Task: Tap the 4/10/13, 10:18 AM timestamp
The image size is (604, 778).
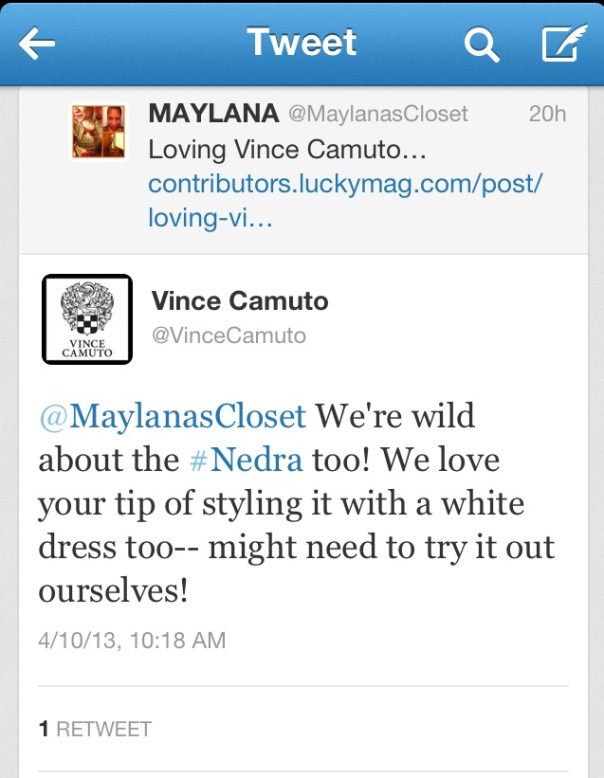Action: (131, 639)
